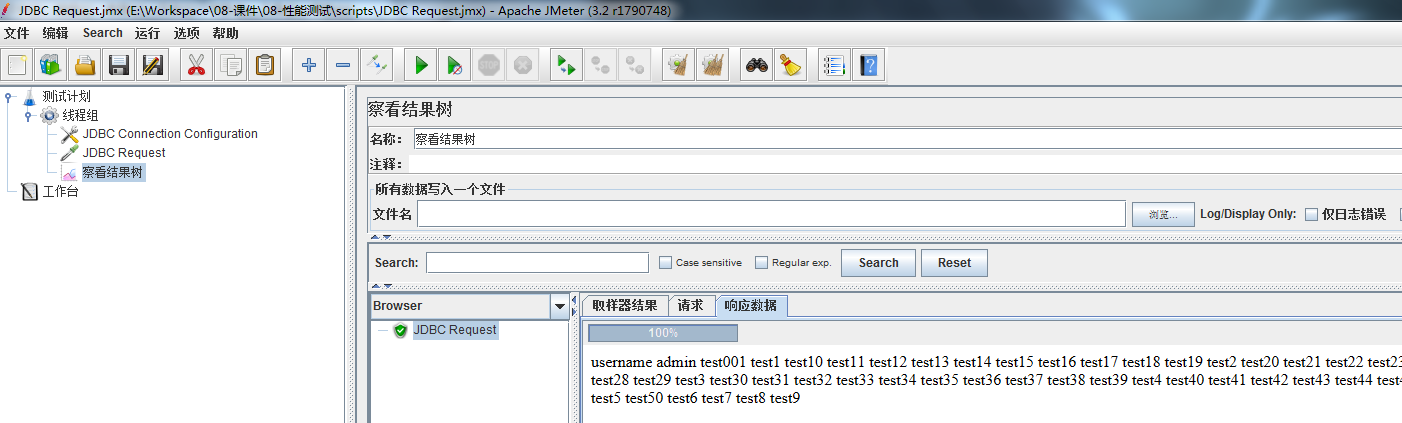Screen dimensions: 1402x423
Task: Click the Clear broom-with-gear icon
Action: [x=677, y=66]
